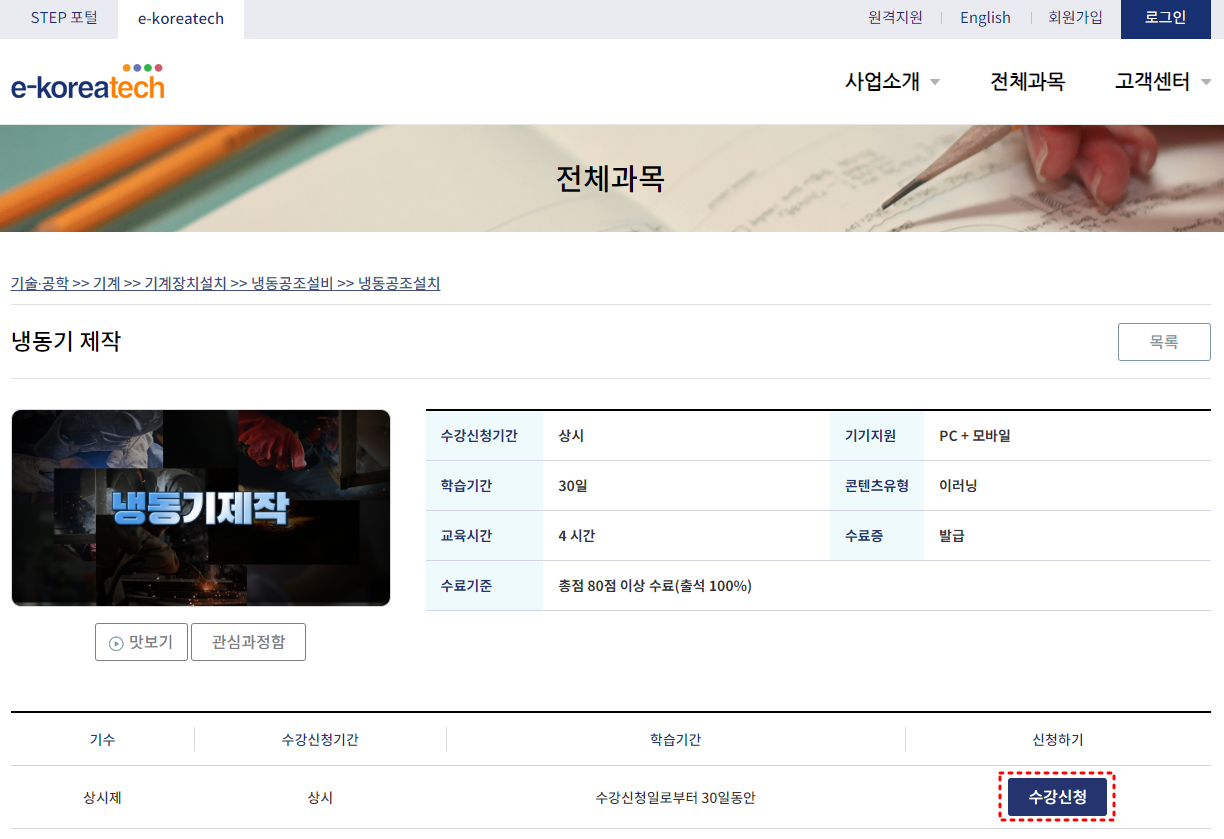The image size is (1224, 839).
Task: Click the 콘텐츠유형 label
Action: [877, 486]
